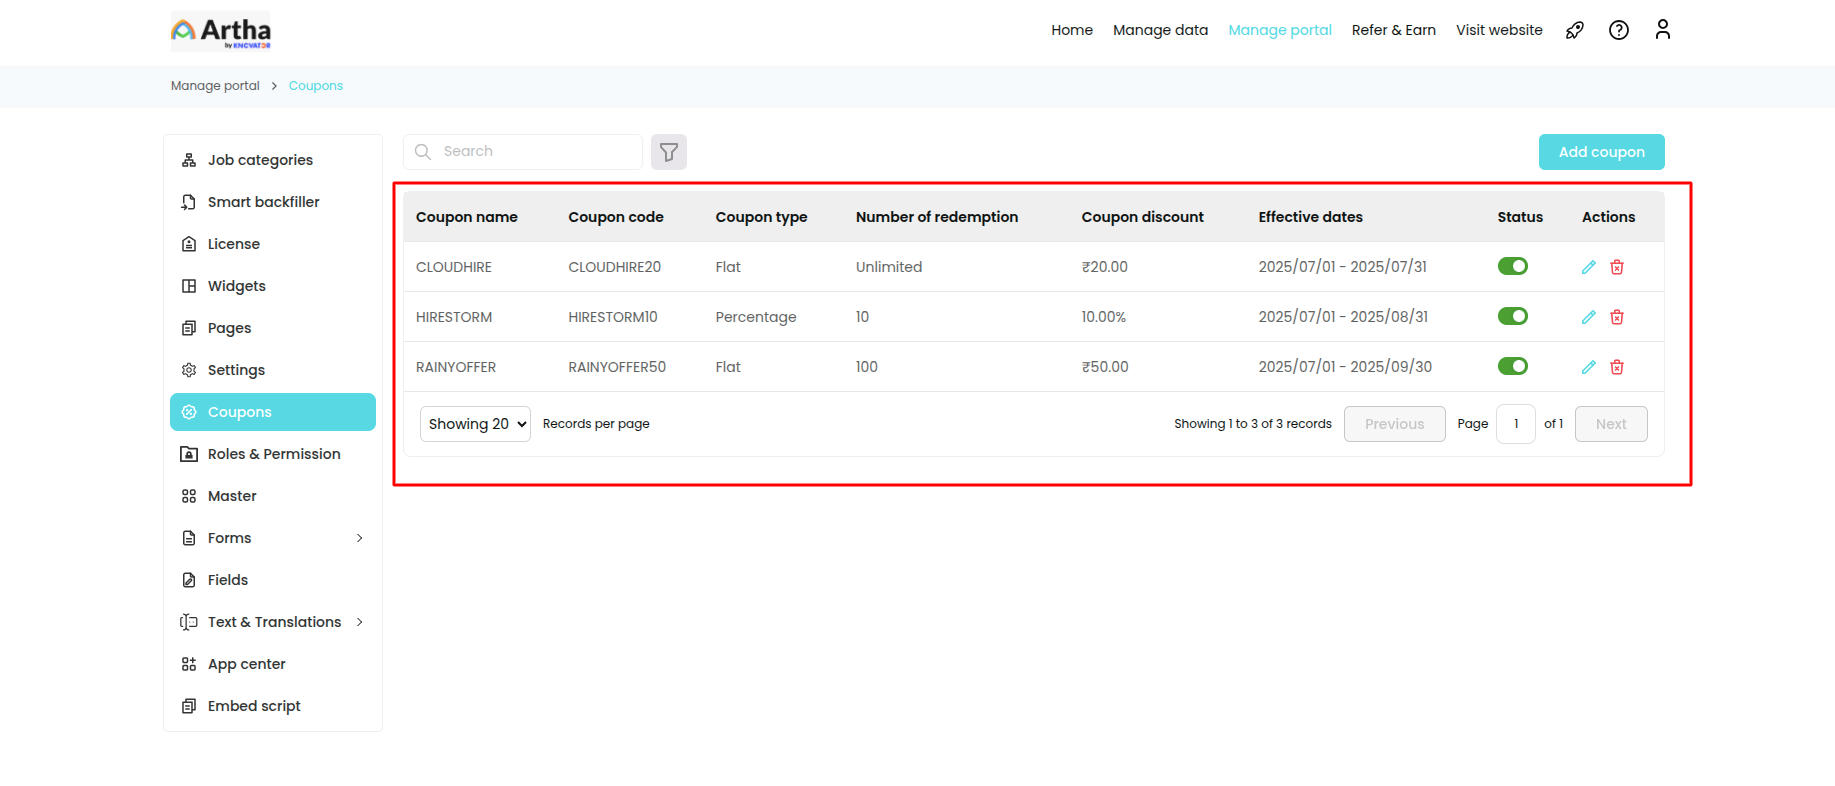Viewport: 1835px width, 786px height.
Task: Open the help question mark icon
Action: point(1618,30)
